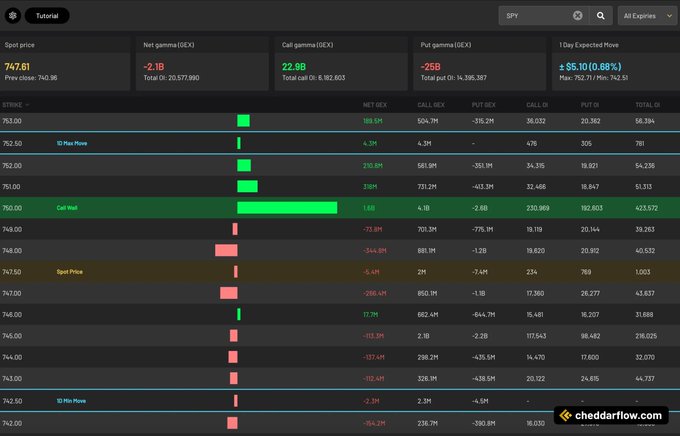Click strike 753.00 row label

point(12,121)
